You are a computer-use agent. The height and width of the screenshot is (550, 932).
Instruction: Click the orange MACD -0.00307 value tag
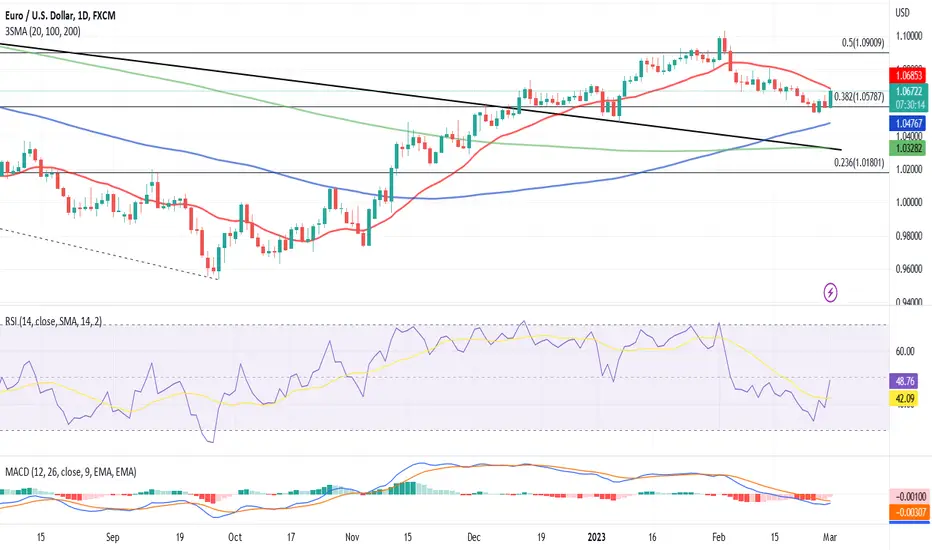[x=909, y=512]
